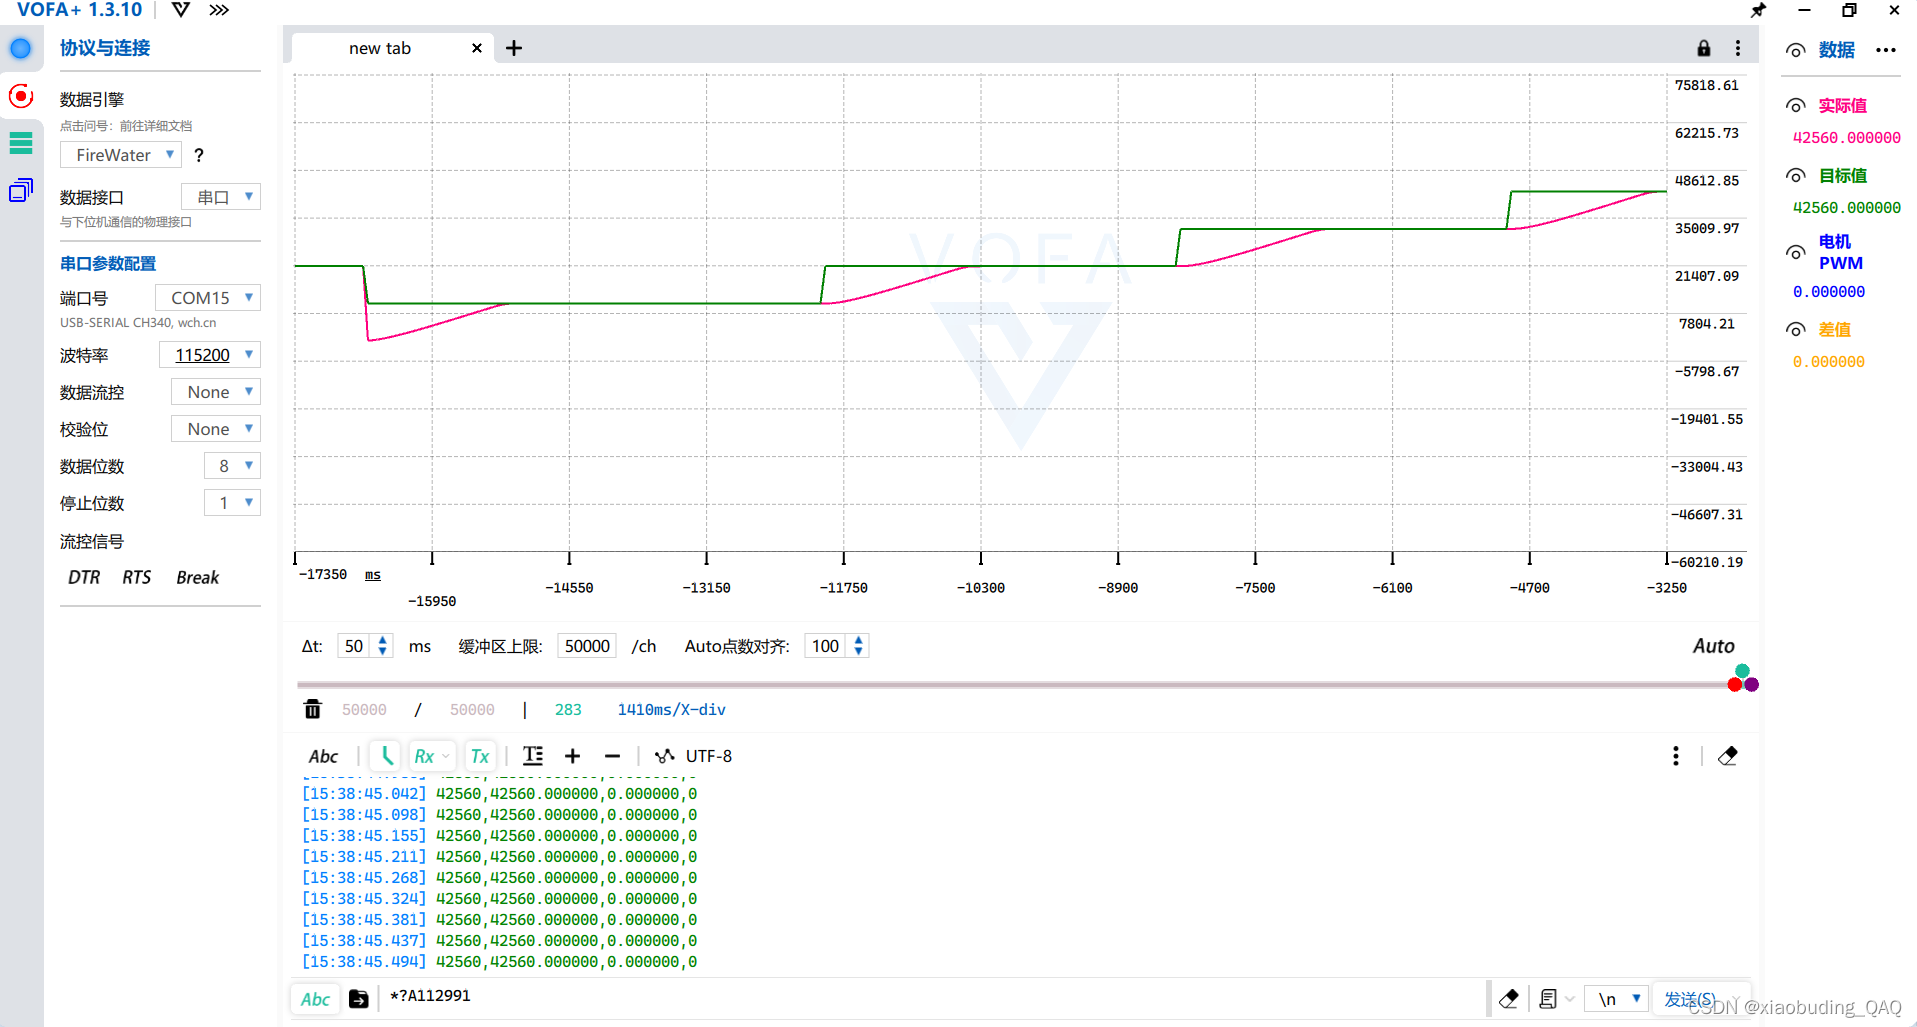Click the Auto button below the plot
1917x1027 pixels.
coord(1713,646)
